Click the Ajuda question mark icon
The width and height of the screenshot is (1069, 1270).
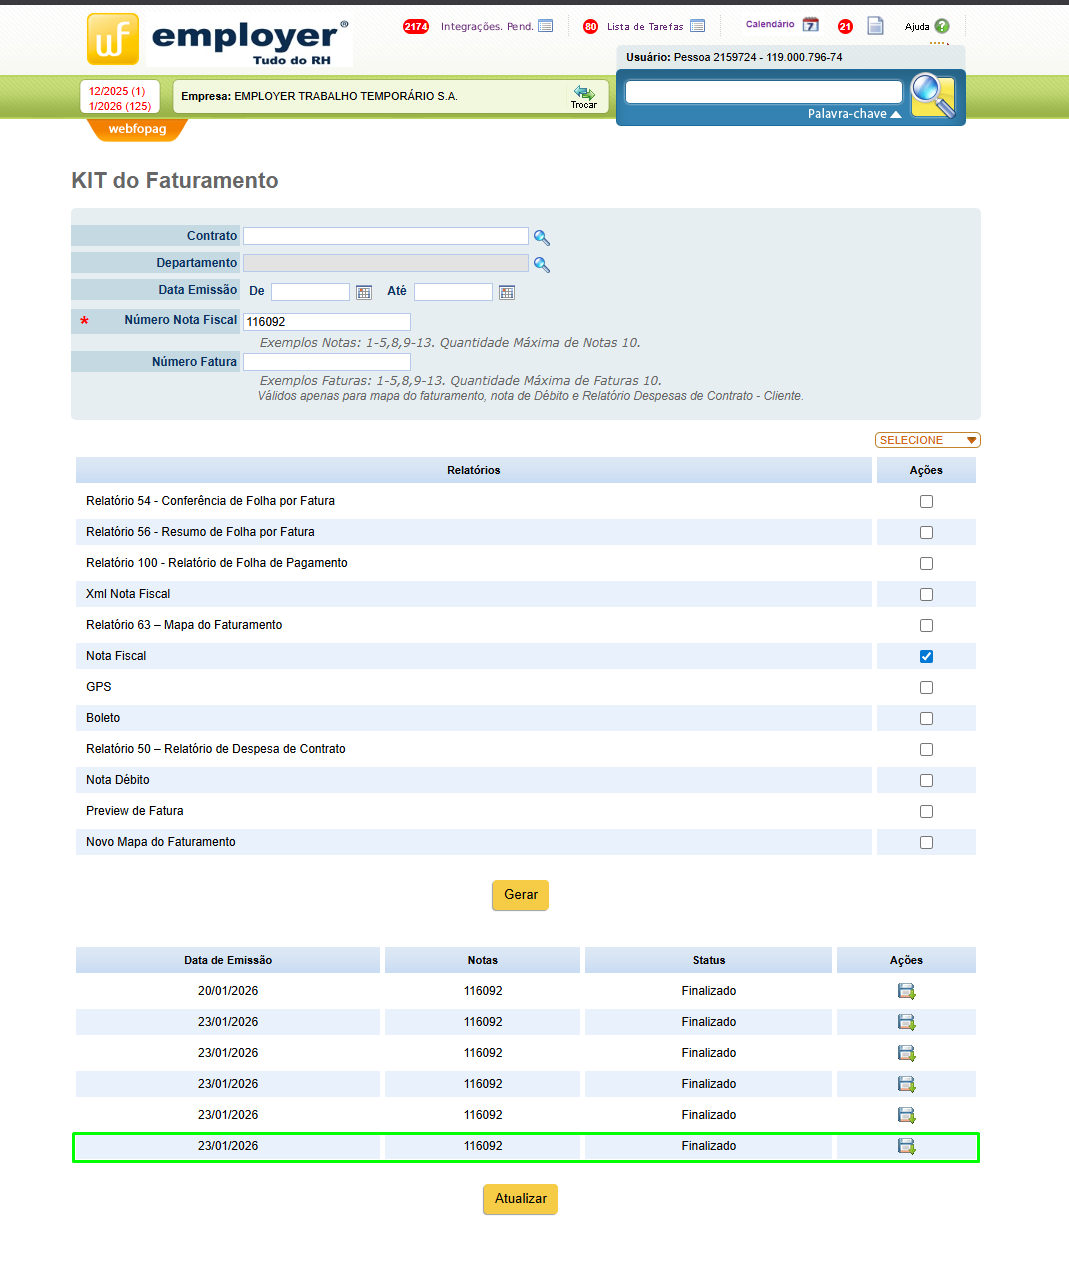[x=942, y=26]
